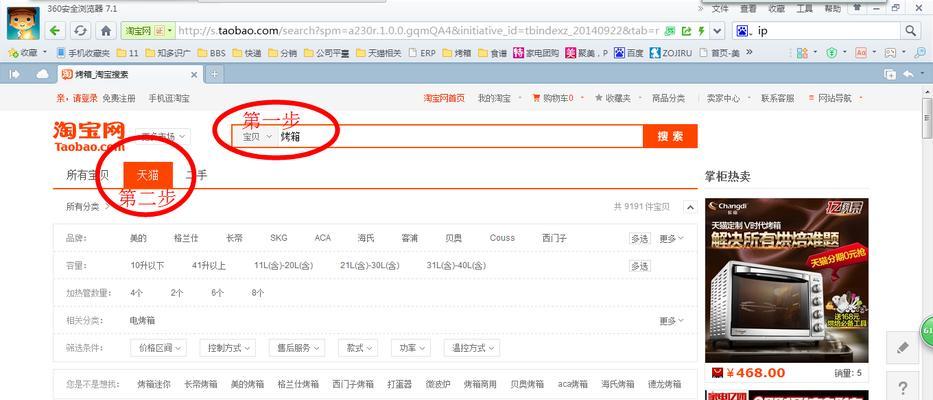Image resolution: width=933 pixels, height=400 pixels.
Task: Open the 文件 menu
Action: coord(720,8)
